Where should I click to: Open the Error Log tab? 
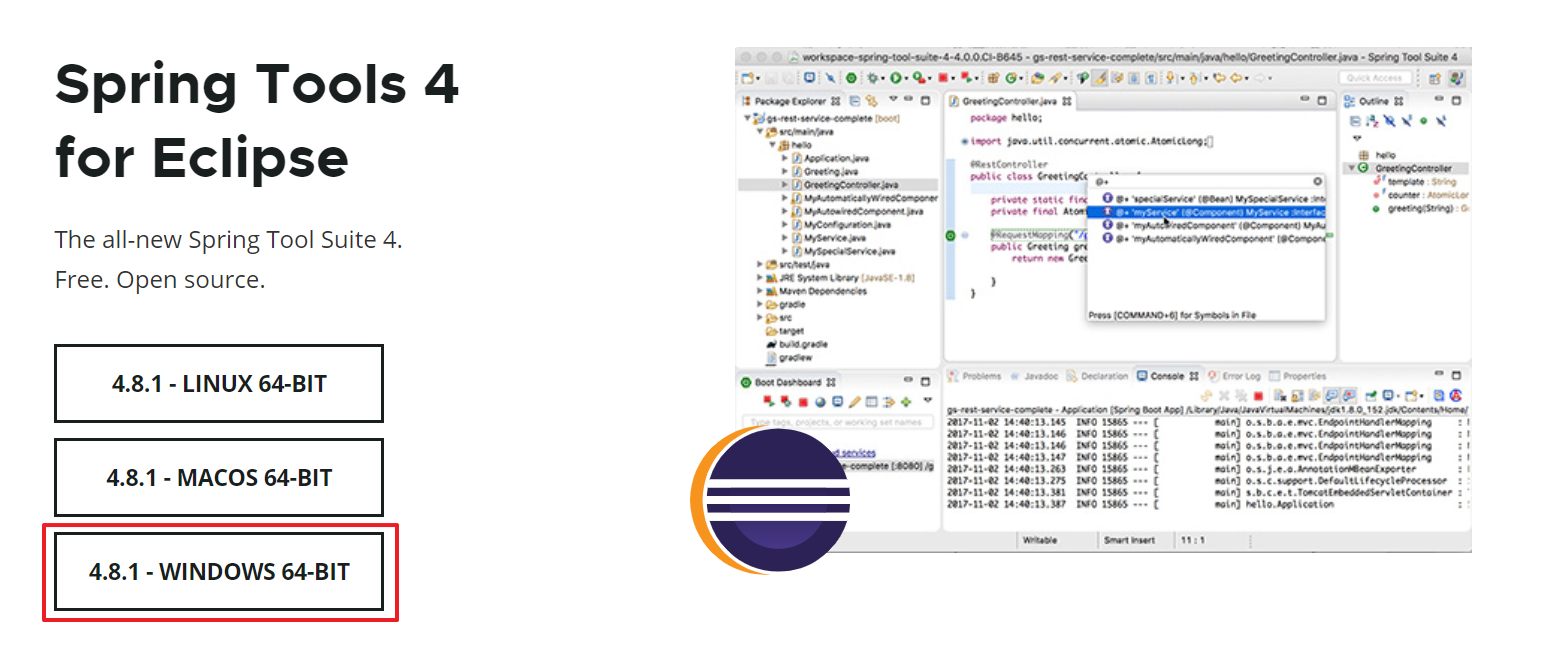pyautogui.click(x=1235, y=376)
